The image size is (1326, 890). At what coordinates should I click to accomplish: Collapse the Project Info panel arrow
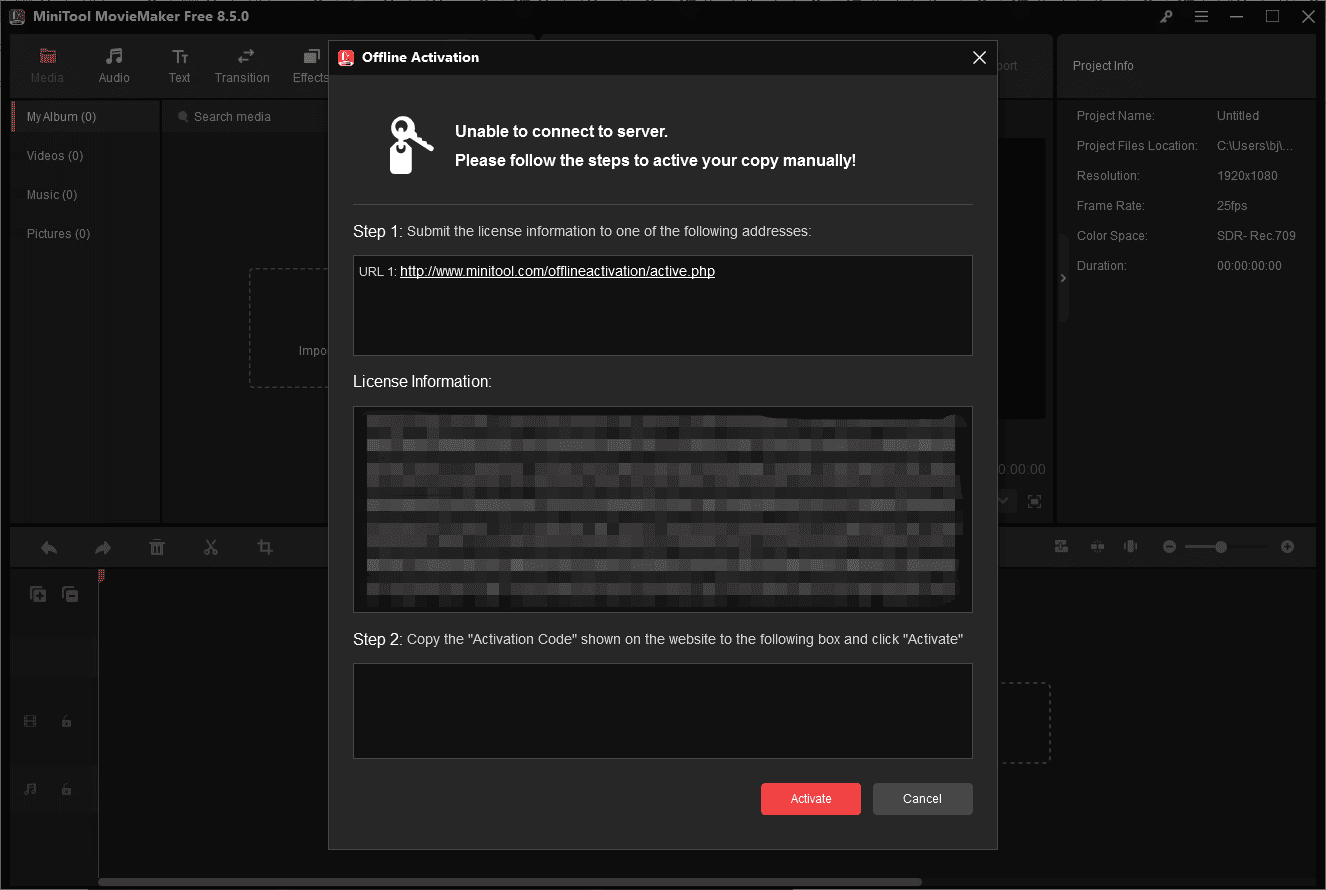(x=1062, y=278)
